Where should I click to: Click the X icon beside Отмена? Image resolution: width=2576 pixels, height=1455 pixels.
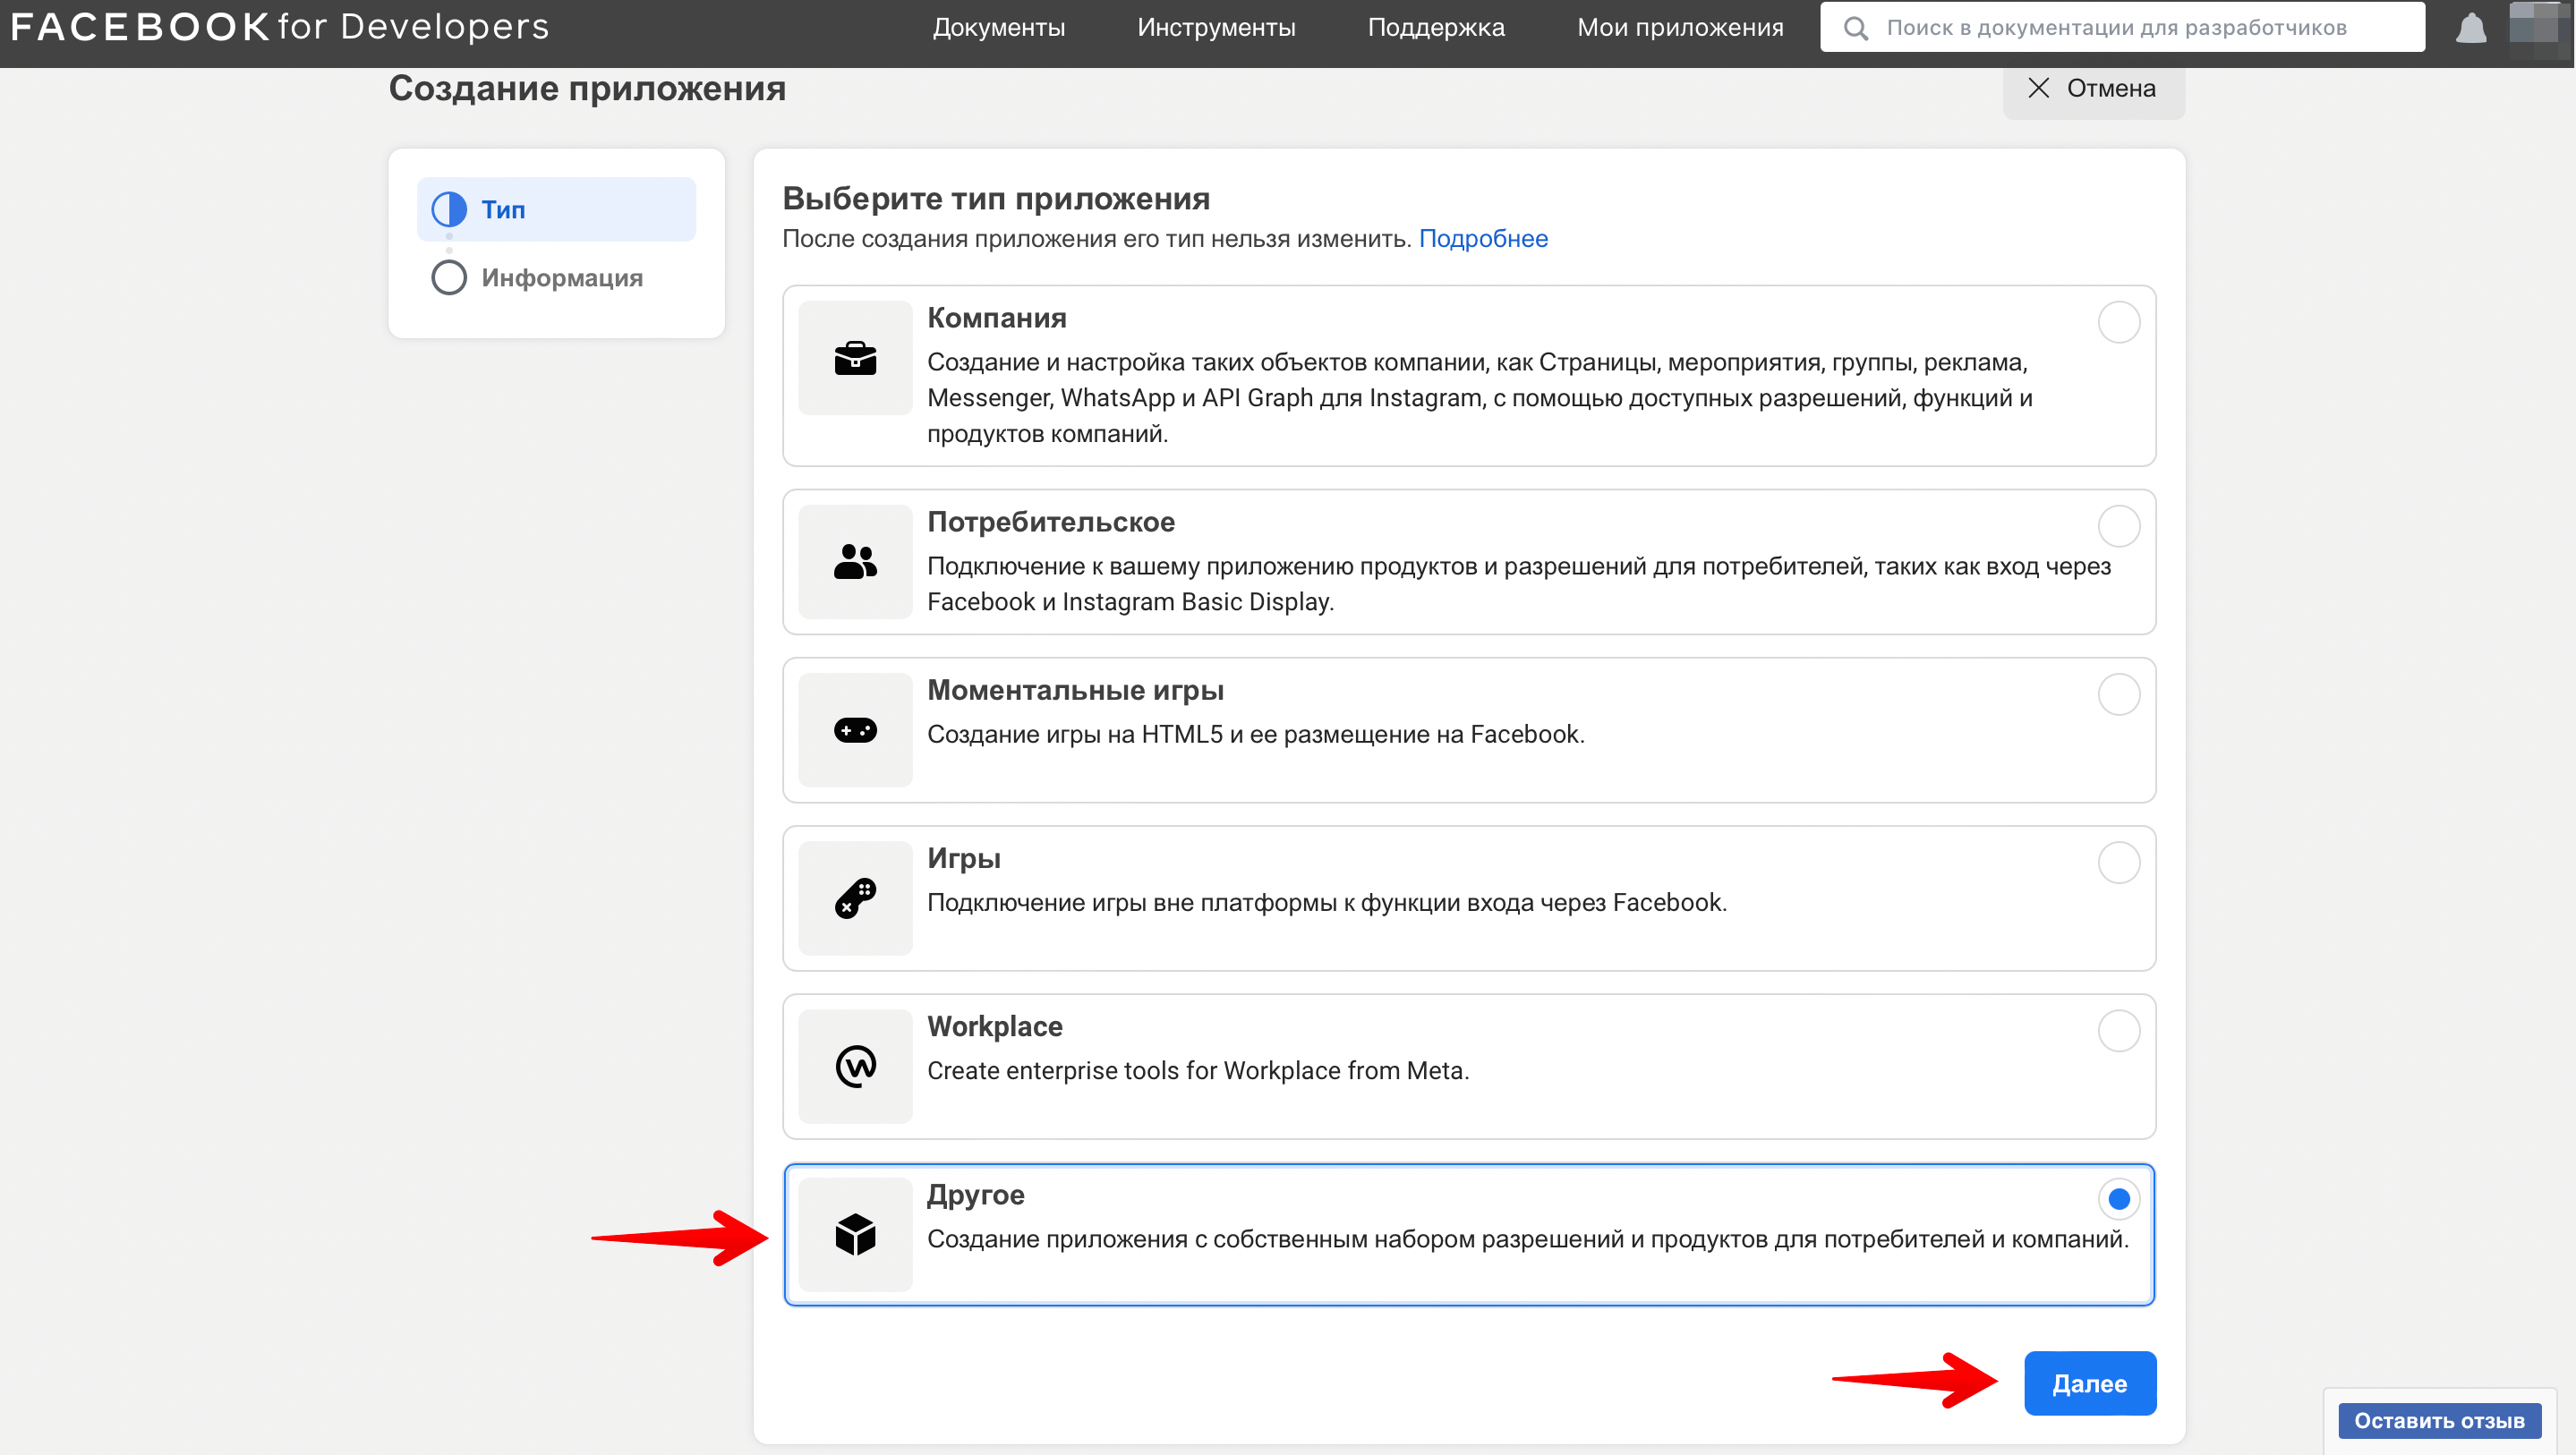coord(2038,88)
